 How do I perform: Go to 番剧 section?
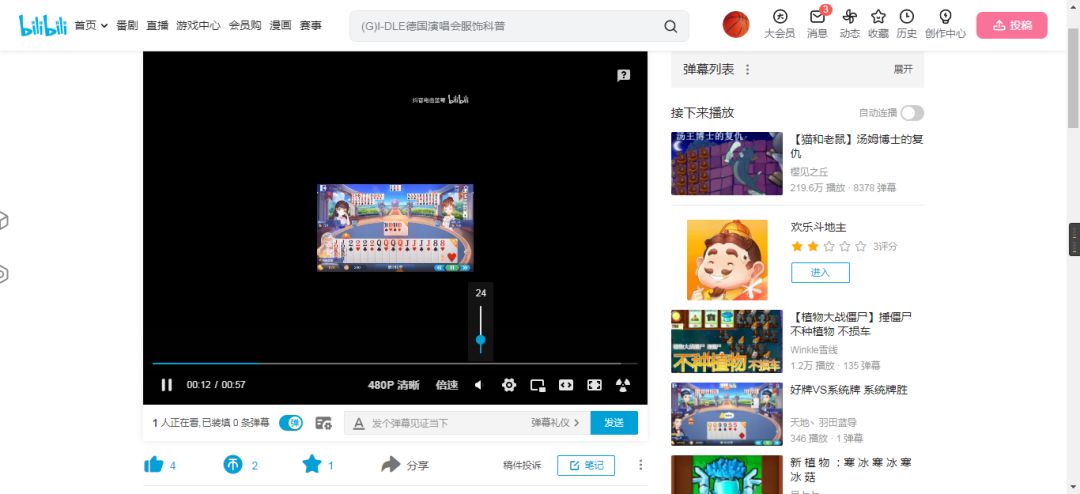(127, 25)
